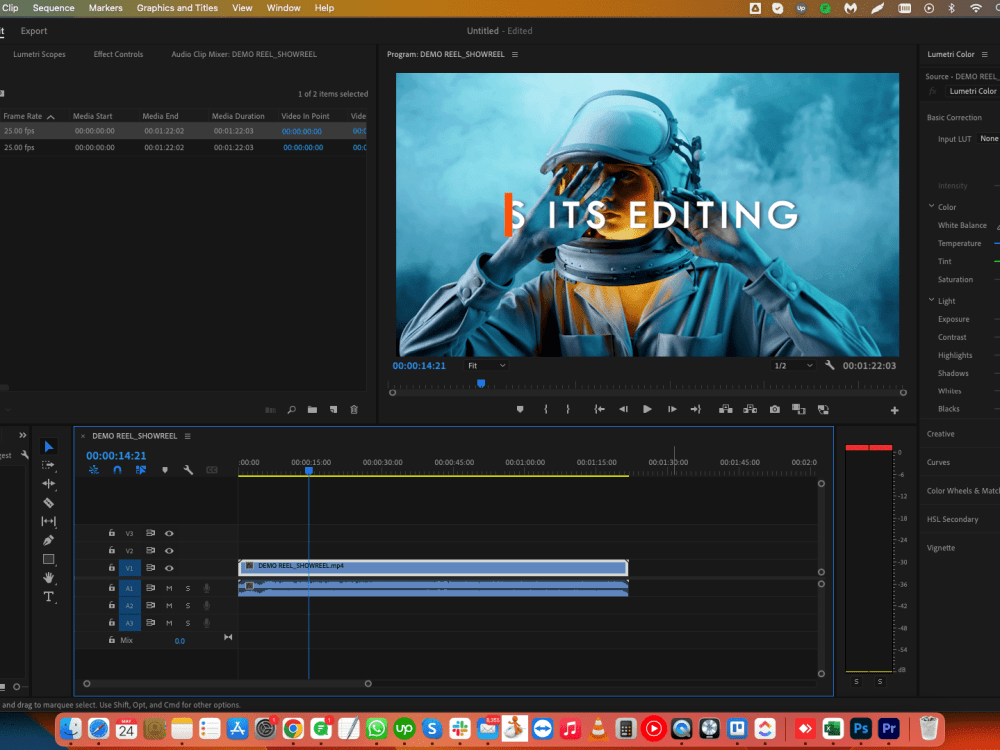Switch to Audio Clip Mixer tab

244,54
